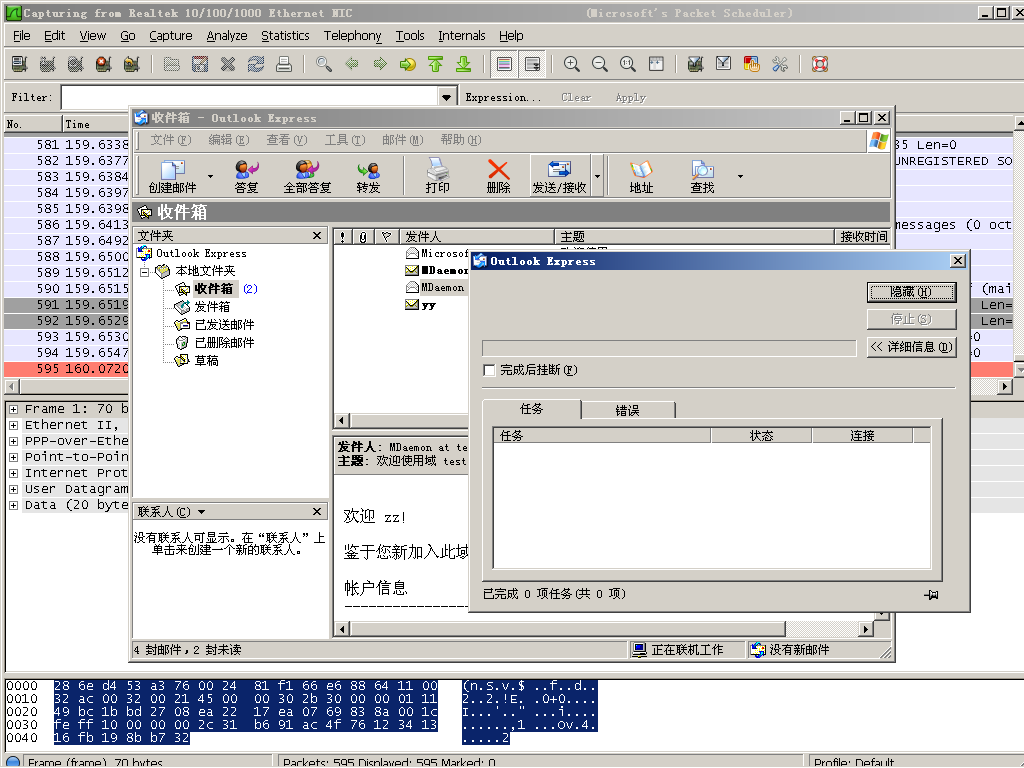The image size is (1024, 768).
Task: Open the Wireshark Telephony menu
Action: point(352,36)
